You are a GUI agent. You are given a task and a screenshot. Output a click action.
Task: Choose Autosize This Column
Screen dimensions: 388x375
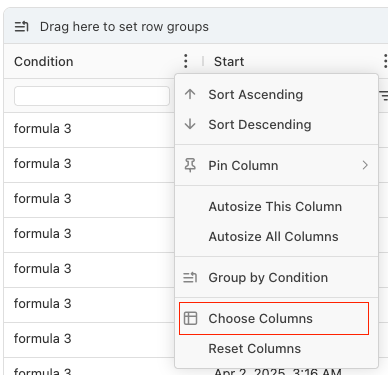[276, 207]
